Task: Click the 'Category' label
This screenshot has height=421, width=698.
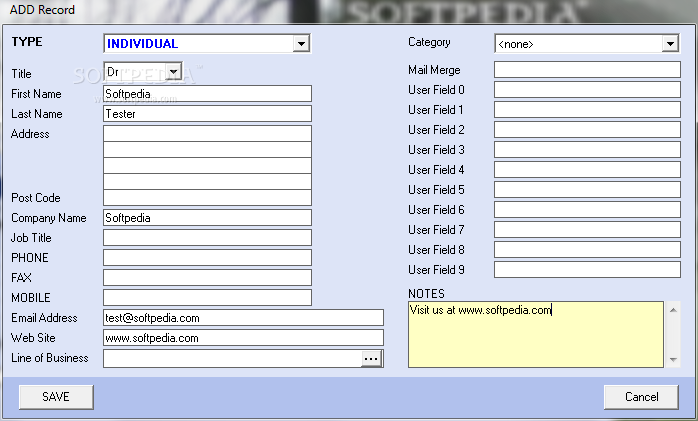Action: coord(429,42)
